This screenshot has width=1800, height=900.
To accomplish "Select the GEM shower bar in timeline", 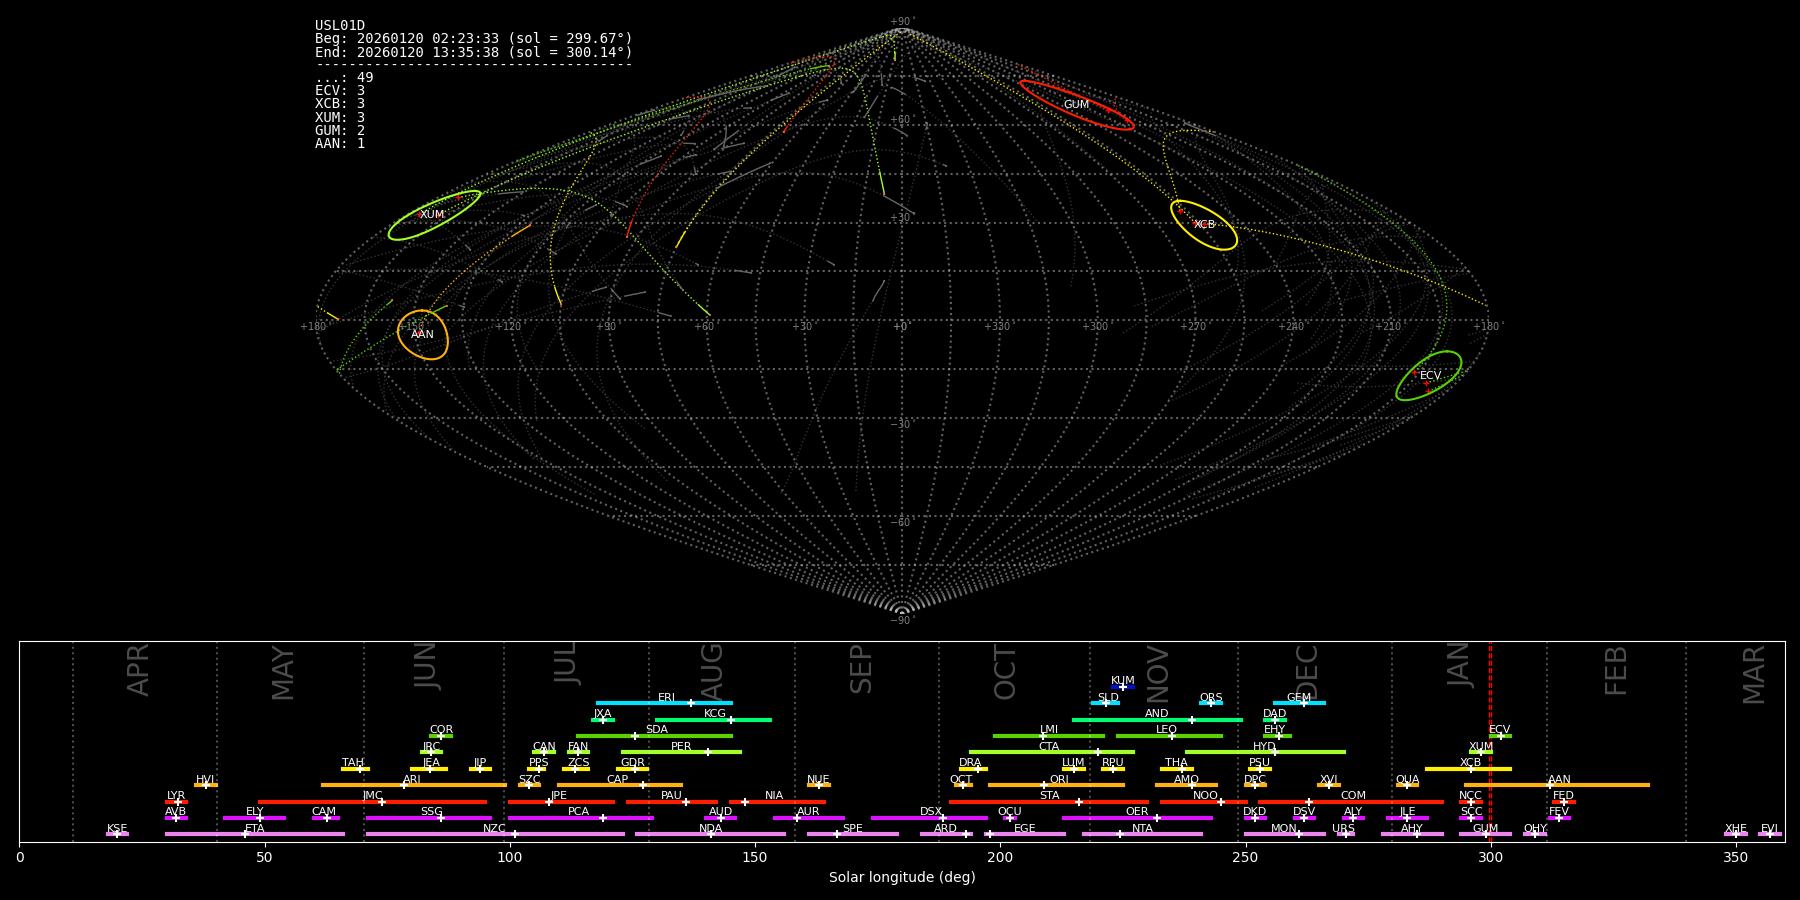I will pos(1299,703).
